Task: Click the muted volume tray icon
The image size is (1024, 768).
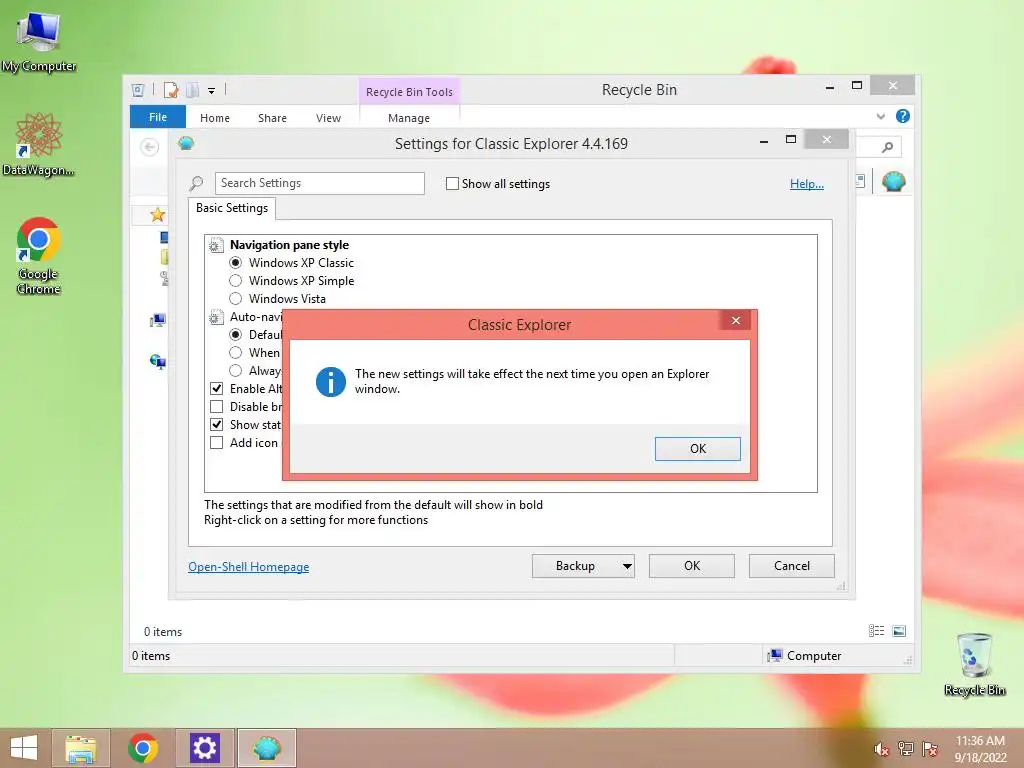Action: pyautogui.click(x=881, y=749)
